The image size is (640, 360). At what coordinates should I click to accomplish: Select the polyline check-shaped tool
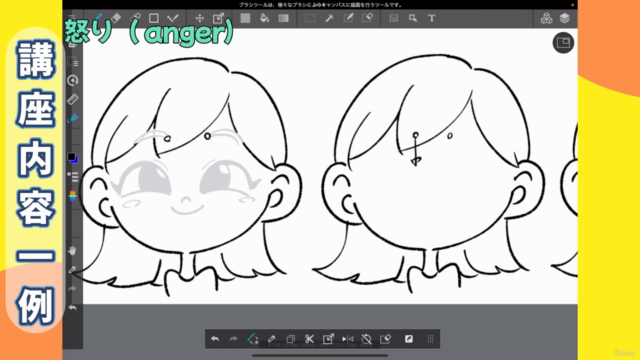[x=173, y=18]
